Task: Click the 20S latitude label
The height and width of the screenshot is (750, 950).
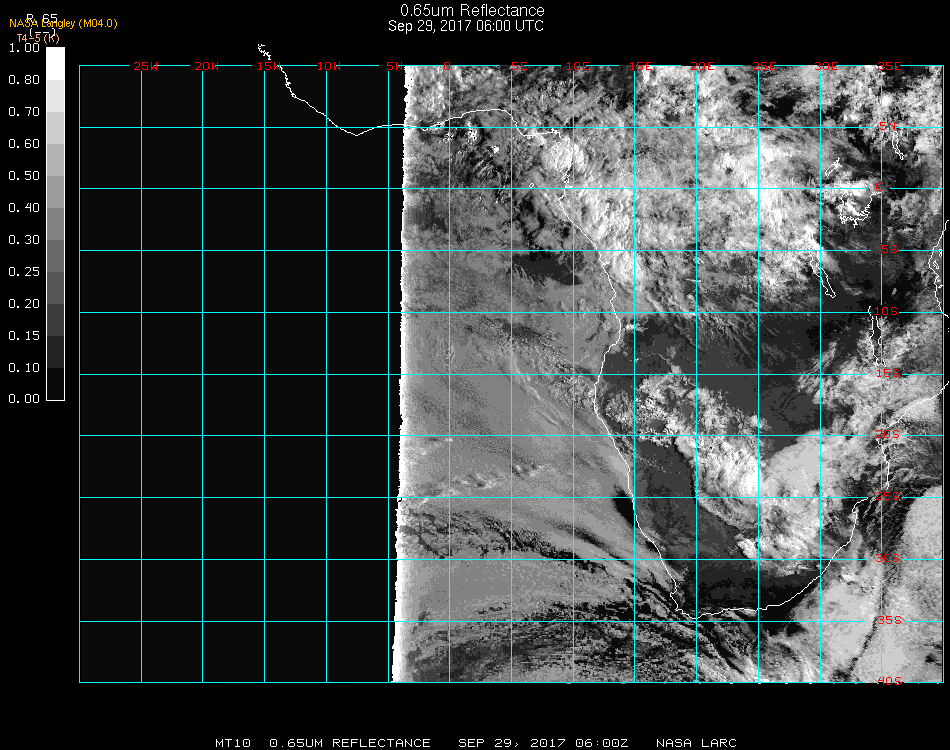Action: (888, 434)
